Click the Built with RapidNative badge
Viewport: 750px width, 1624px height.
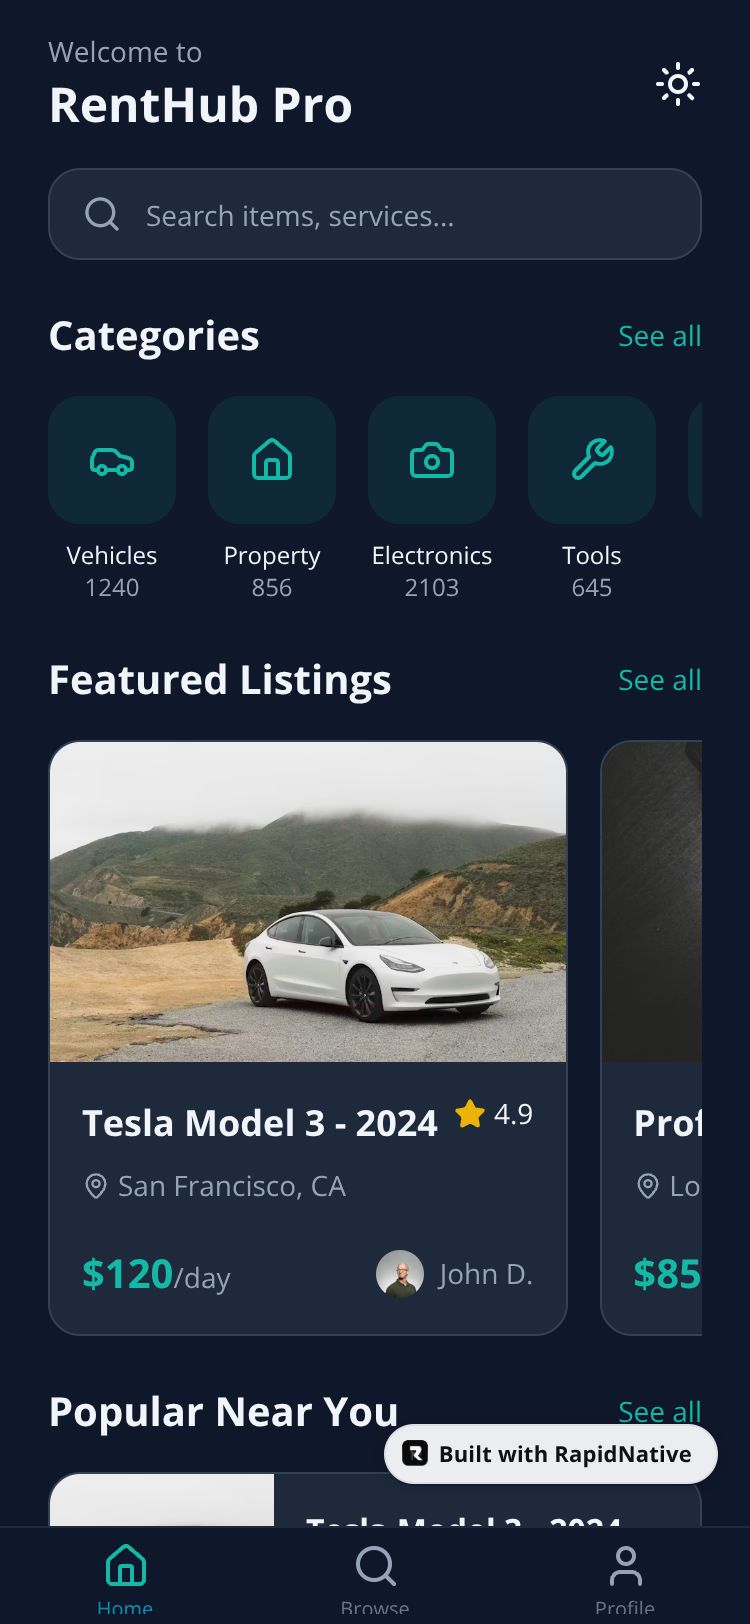click(551, 1454)
